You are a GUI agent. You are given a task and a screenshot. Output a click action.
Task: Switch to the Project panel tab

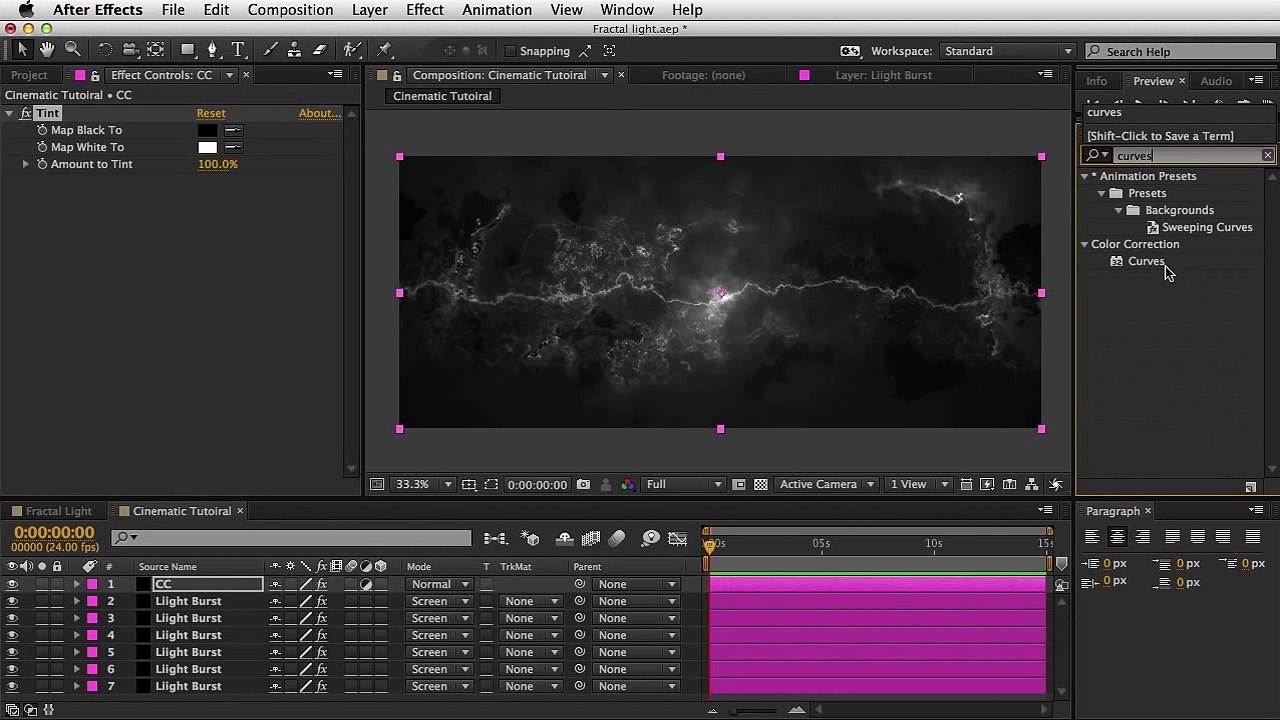(x=29, y=75)
